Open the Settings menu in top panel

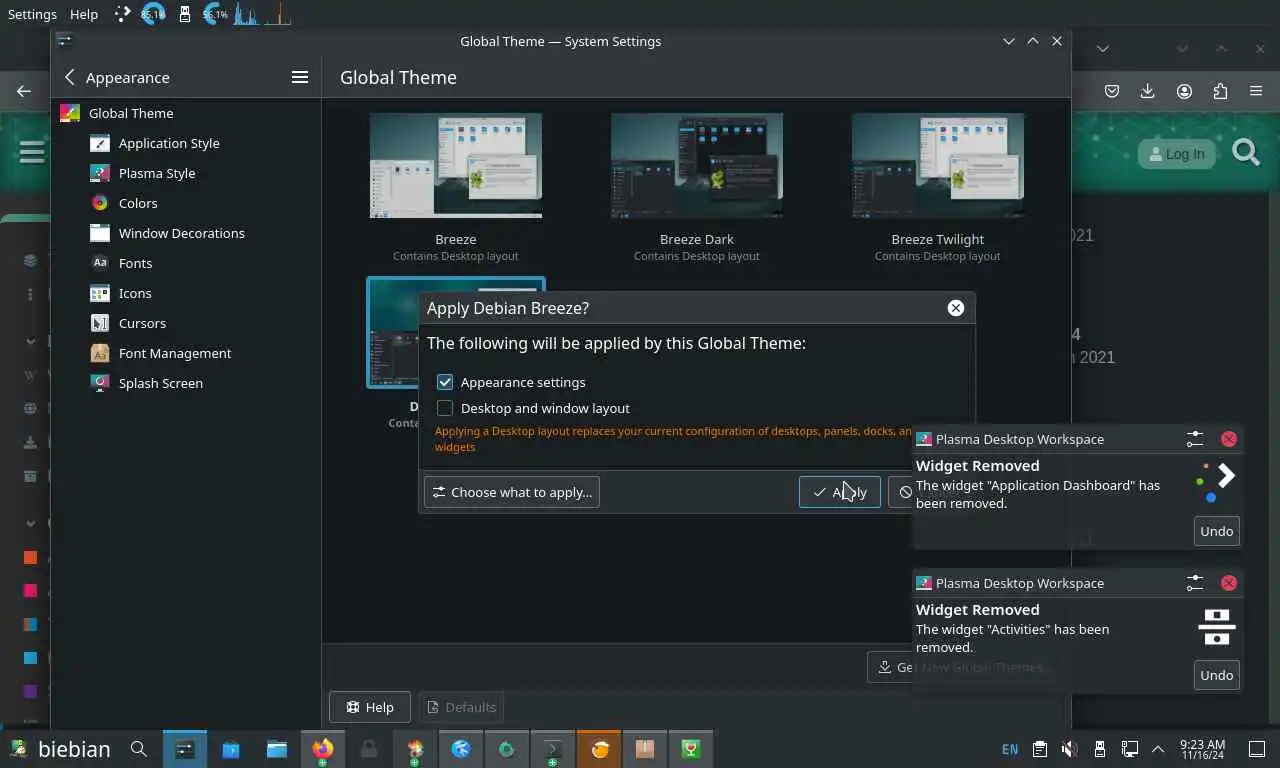point(32,14)
